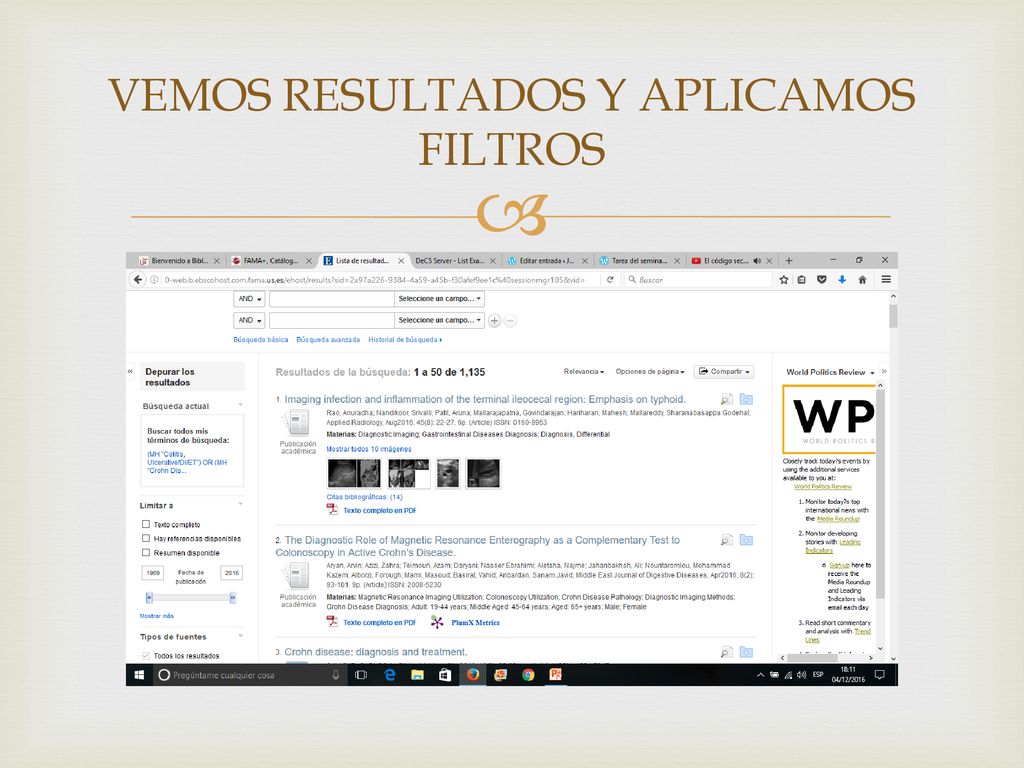The image size is (1024, 768).
Task: Click left handle of publication date slider
Action: [x=150, y=597]
